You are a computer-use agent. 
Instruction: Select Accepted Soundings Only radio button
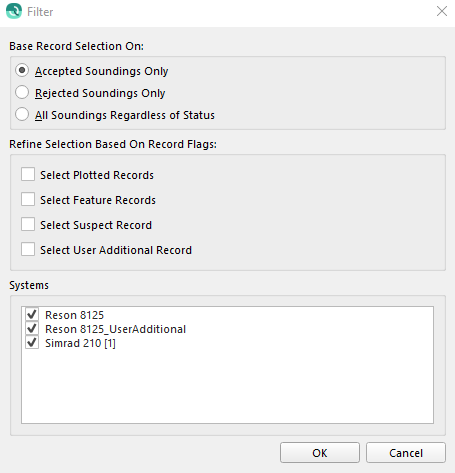coord(22,70)
